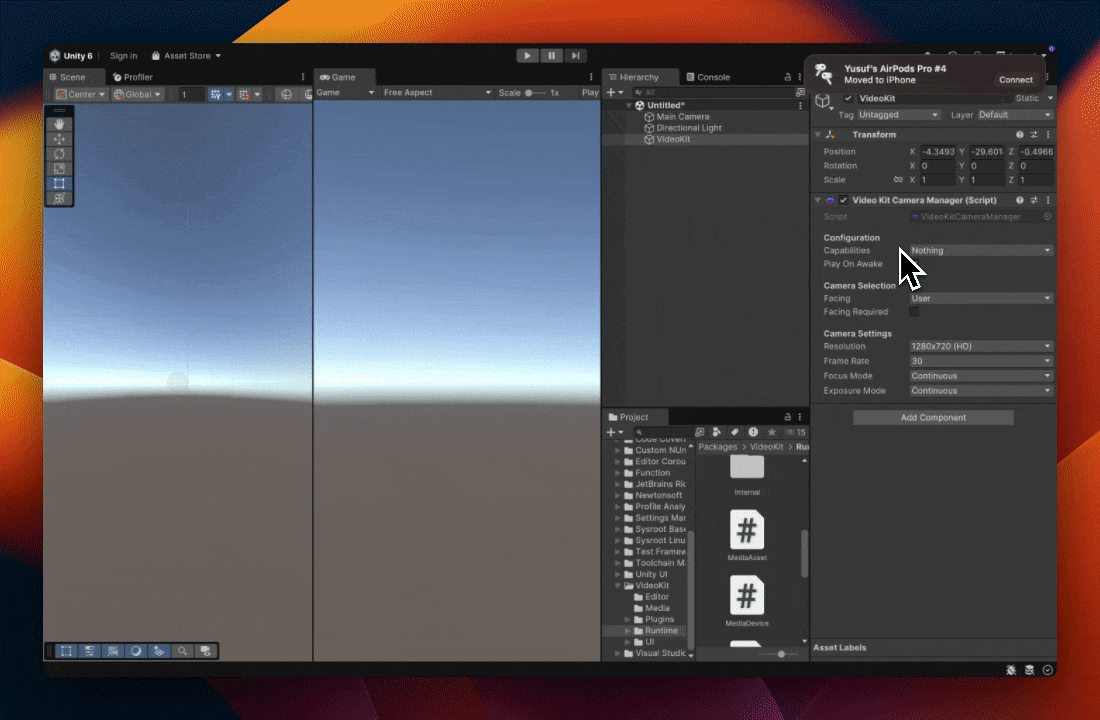The height and width of the screenshot is (720, 1100).
Task: Click Connect on the AirPods notification
Action: pyautogui.click(x=1015, y=80)
